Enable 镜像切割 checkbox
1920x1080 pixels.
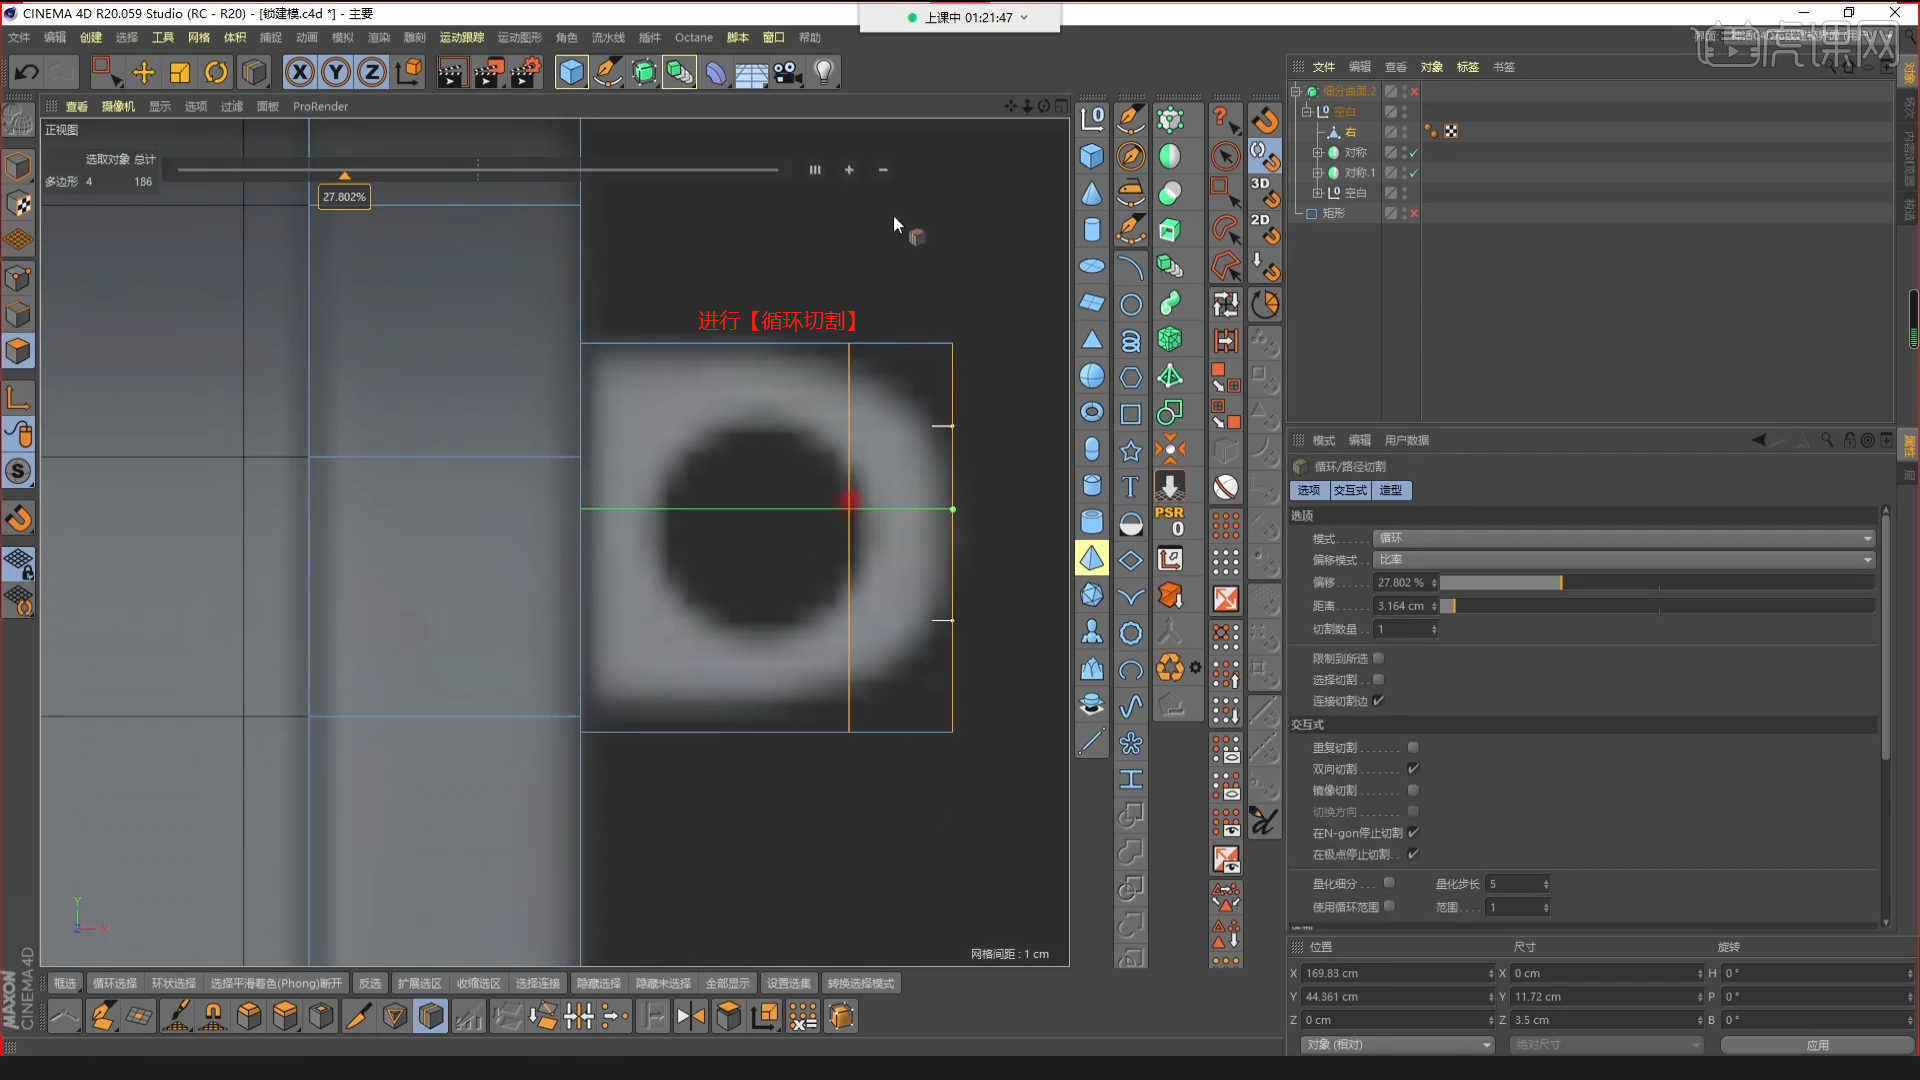click(1413, 790)
